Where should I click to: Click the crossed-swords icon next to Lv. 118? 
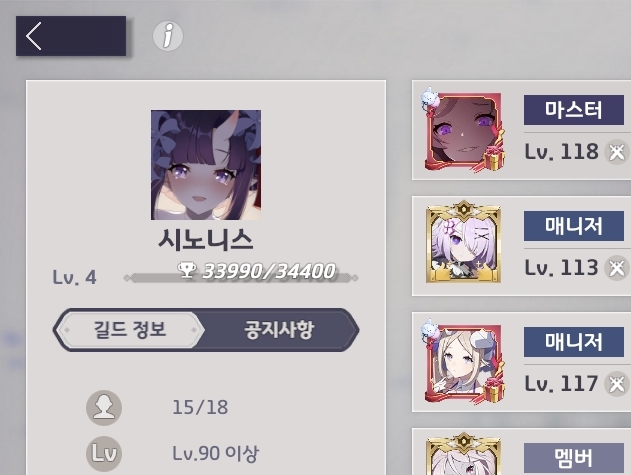click(617, 152)
